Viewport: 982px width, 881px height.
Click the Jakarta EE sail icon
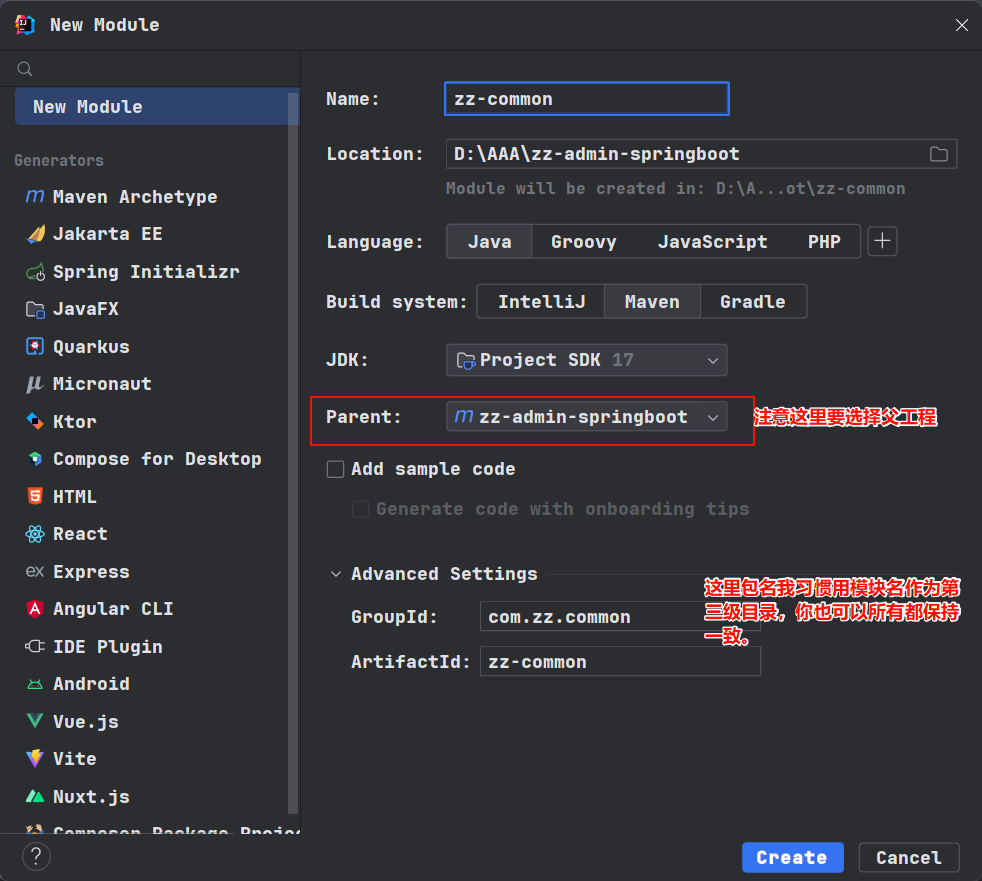pos(35,234)
